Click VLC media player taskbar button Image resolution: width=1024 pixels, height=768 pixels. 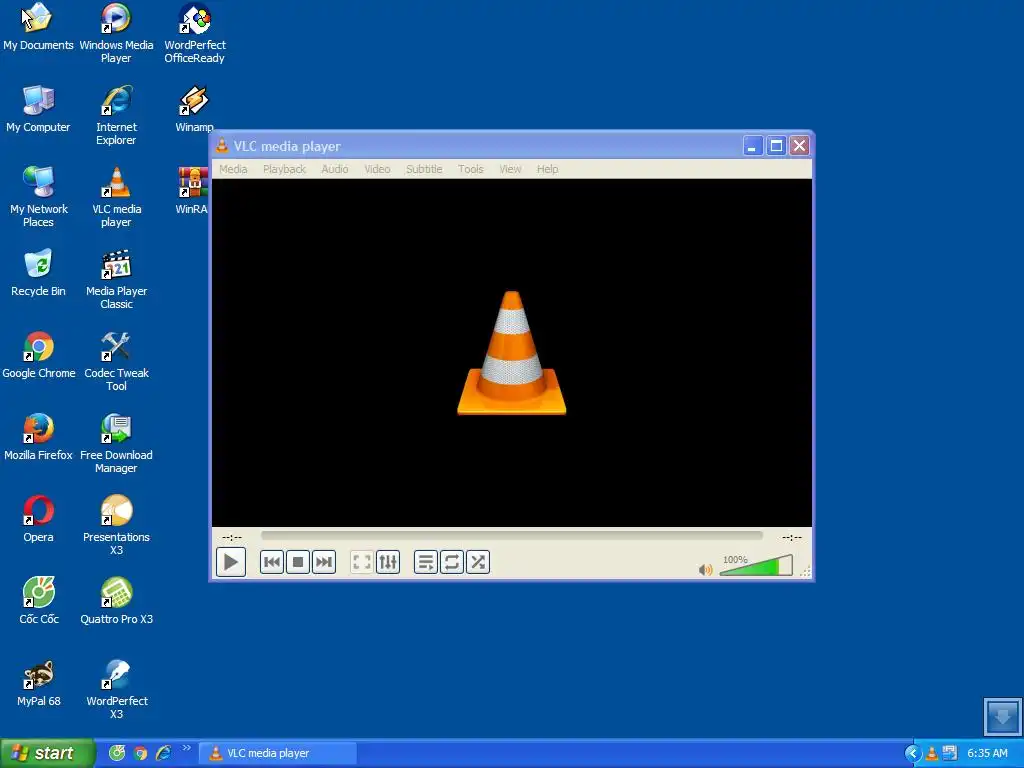[x=278, y=753]
